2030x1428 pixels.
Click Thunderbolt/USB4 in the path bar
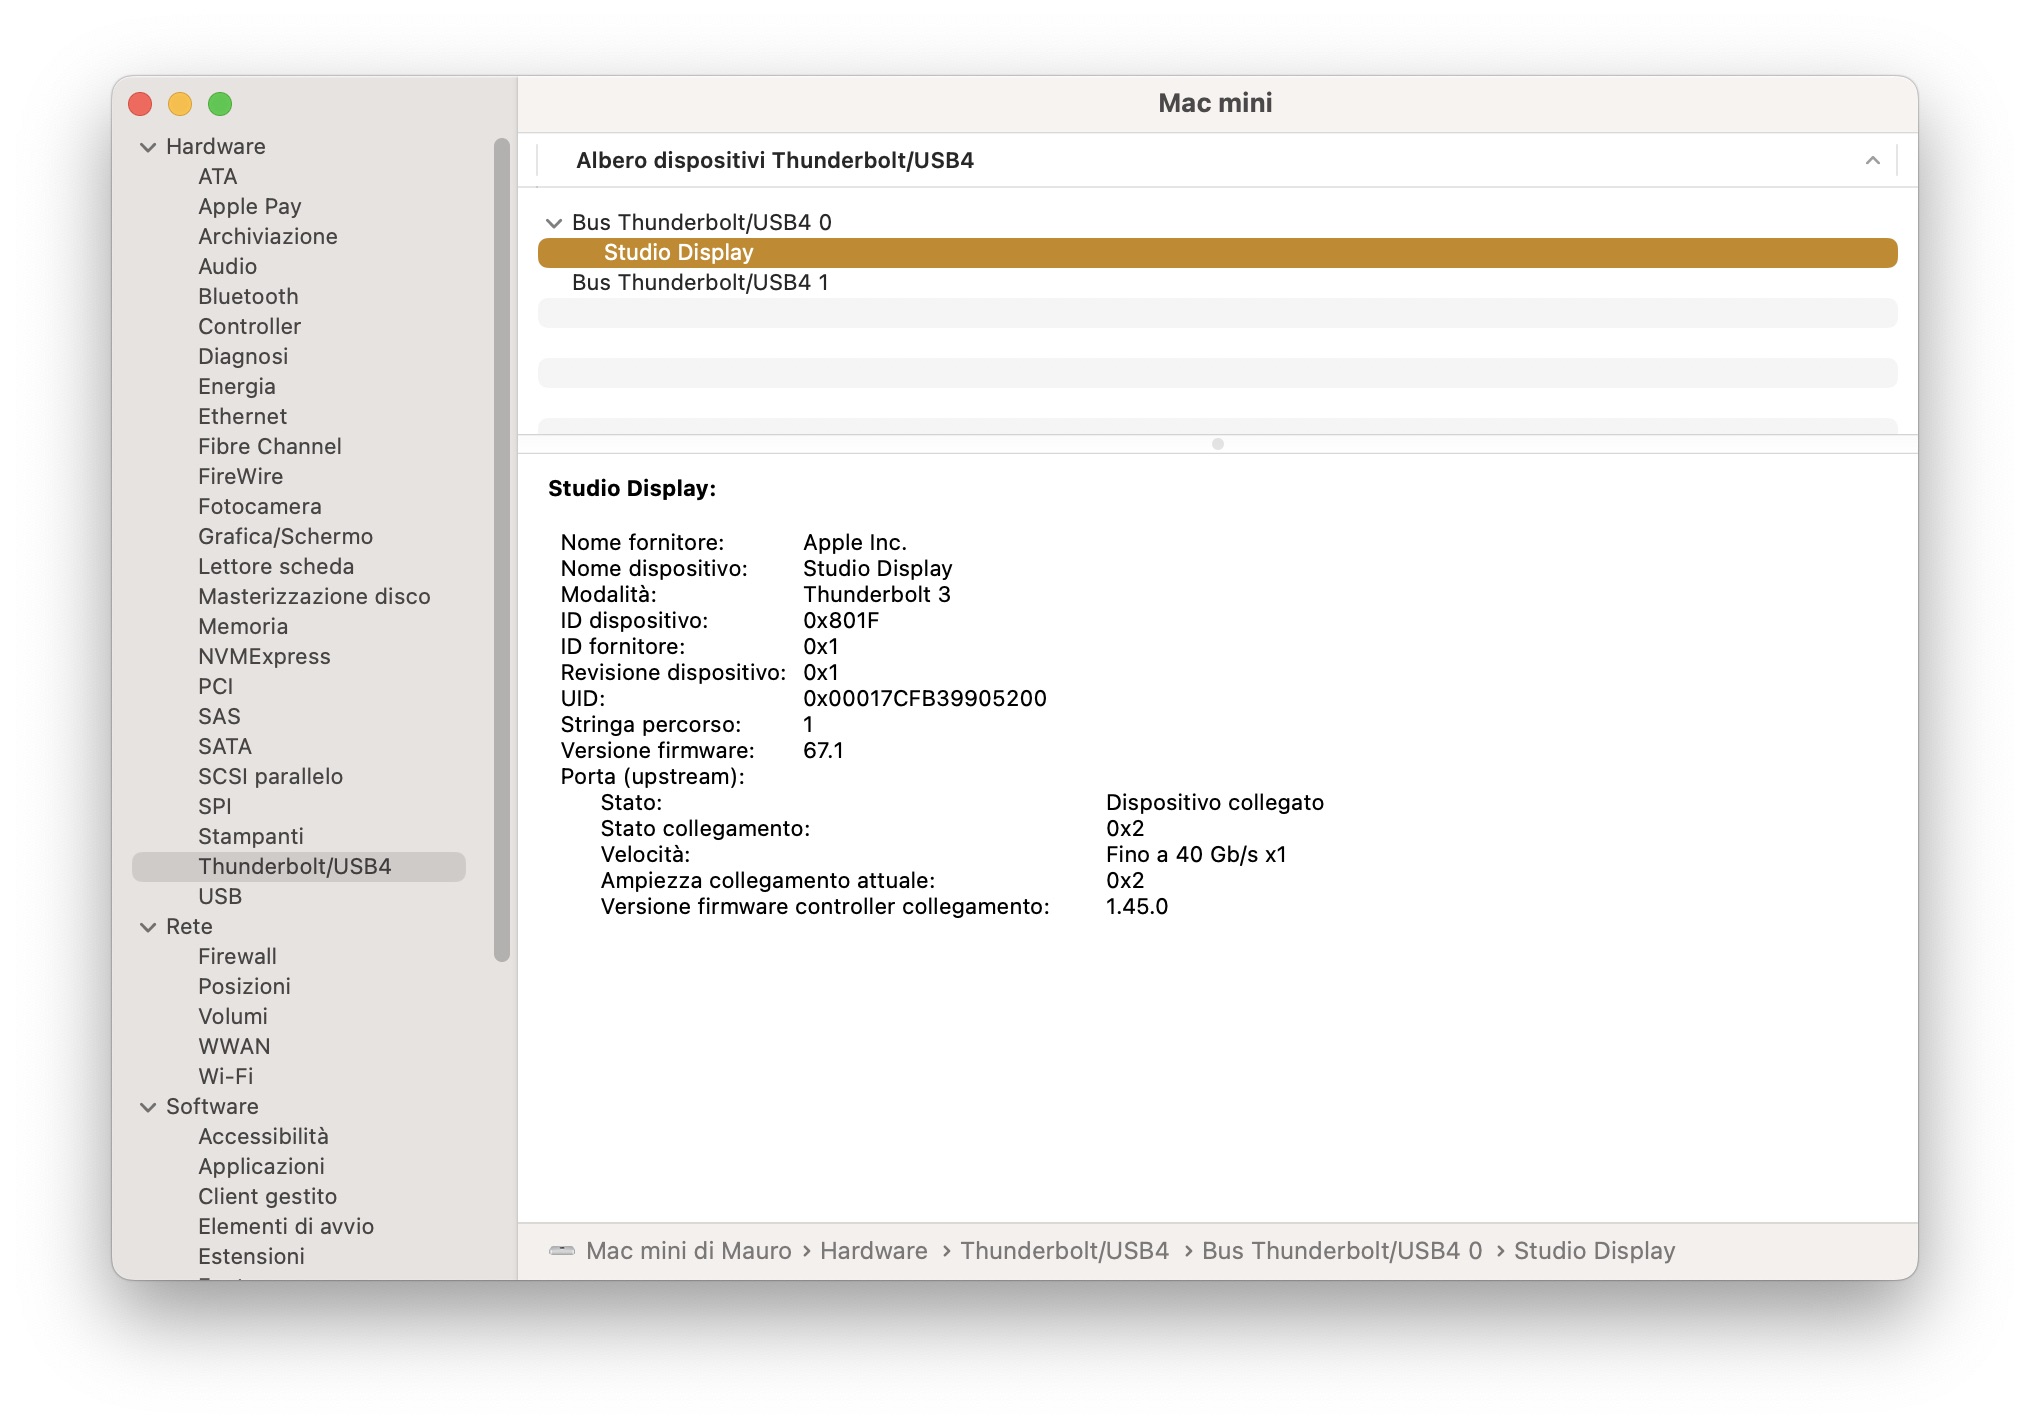[x=1064, y=1251]
